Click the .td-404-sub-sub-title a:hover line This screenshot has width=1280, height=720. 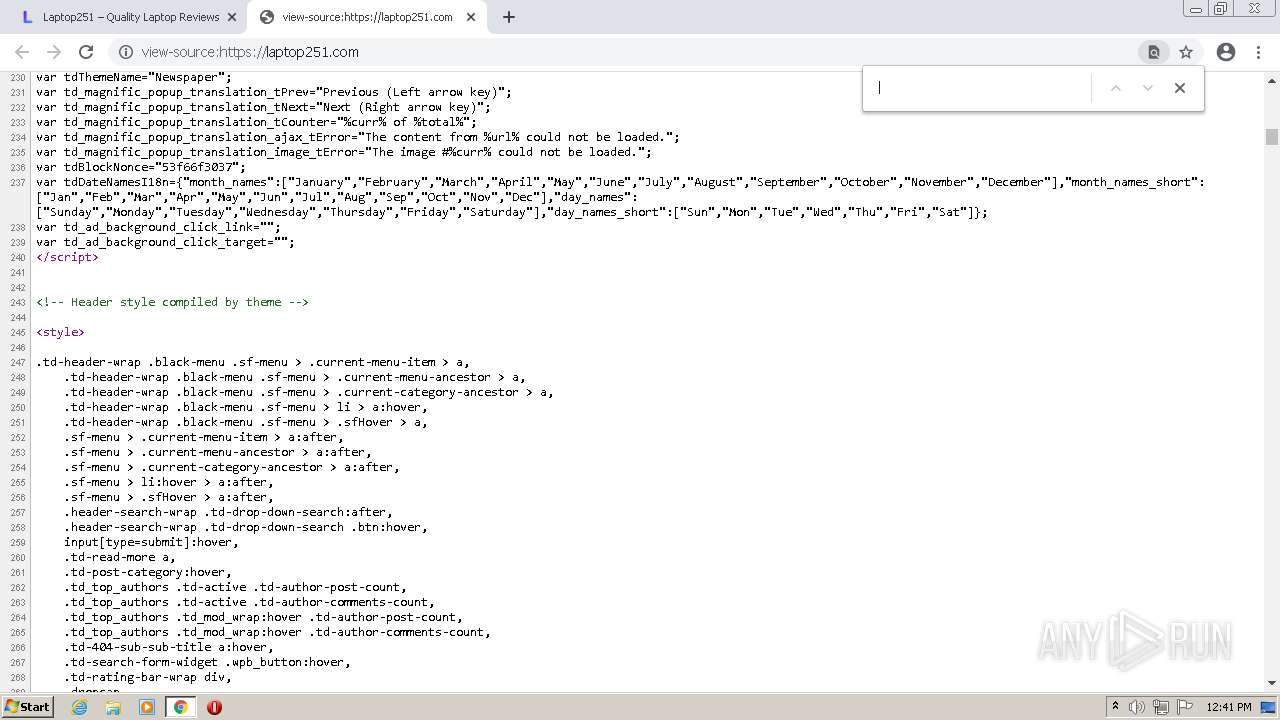(x=168, y=647)
